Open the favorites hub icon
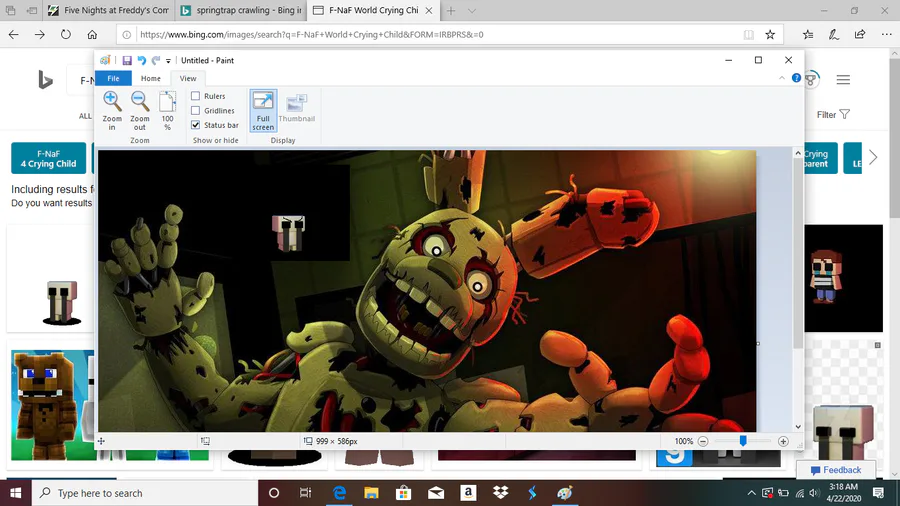This screenshot has height=506, width=900. [x=808, y=34]
